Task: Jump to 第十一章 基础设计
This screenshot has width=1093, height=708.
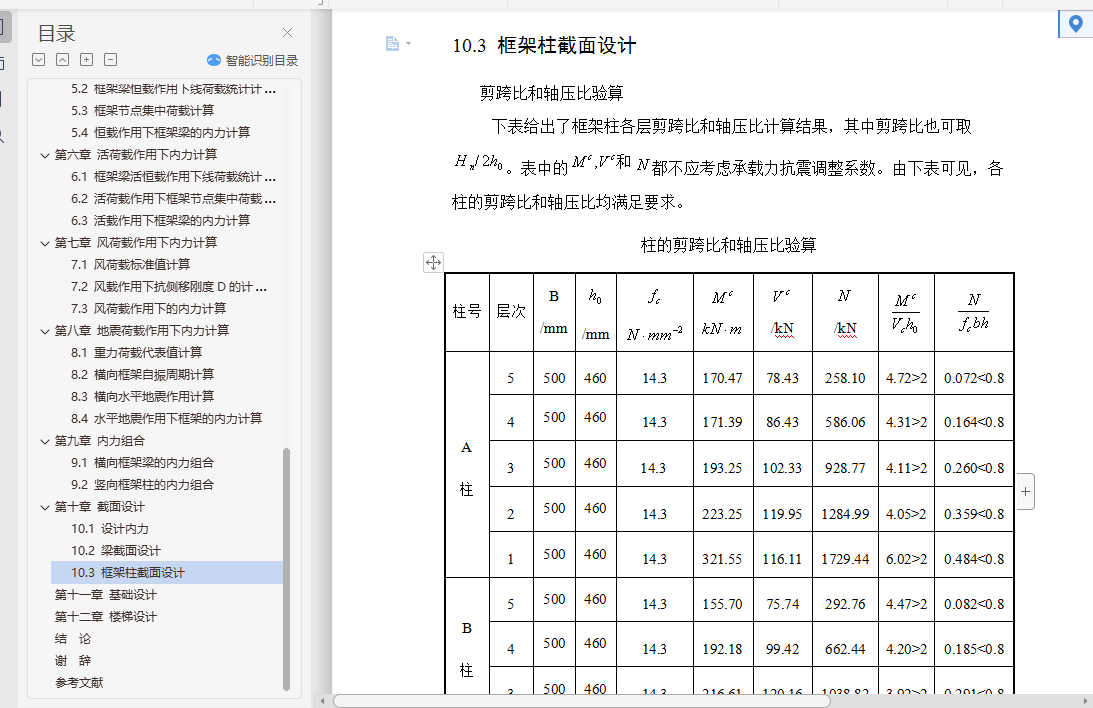Action: coord(106,595)
